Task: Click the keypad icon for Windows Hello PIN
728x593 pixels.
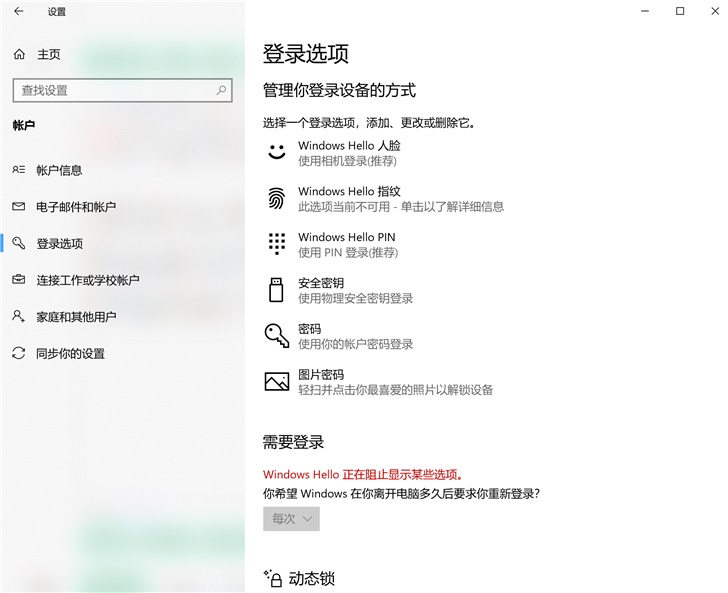Action: (x=277, y=244)
